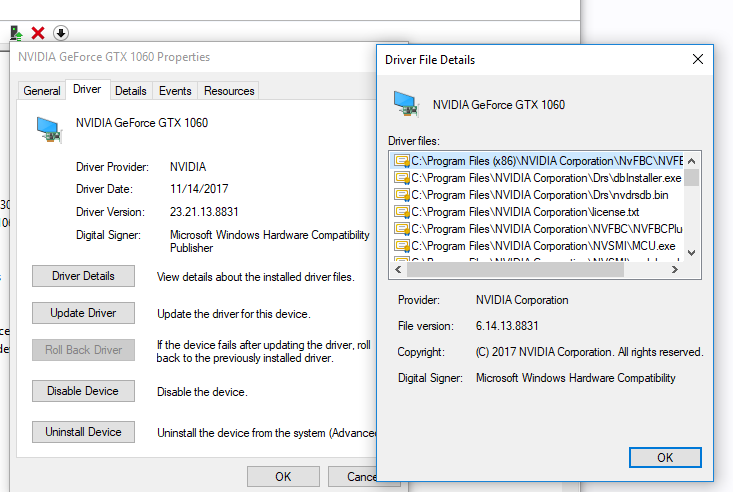Image resolution: width=733 pixels, height=492 pixels.
Task: Click the file version value 6.14.13.8831
Action: tap(507, 326)
